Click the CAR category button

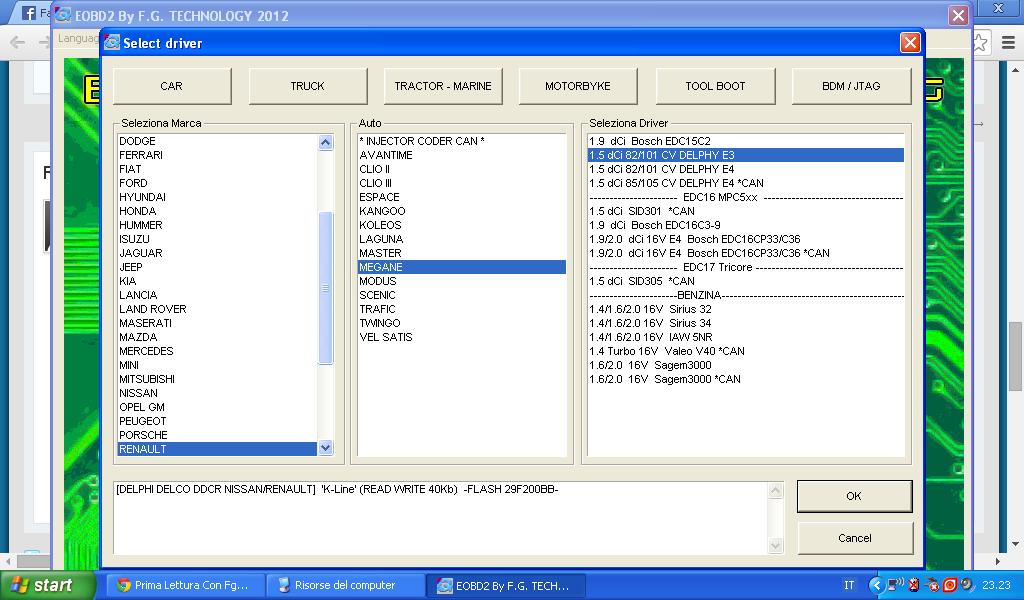[172, 86]
